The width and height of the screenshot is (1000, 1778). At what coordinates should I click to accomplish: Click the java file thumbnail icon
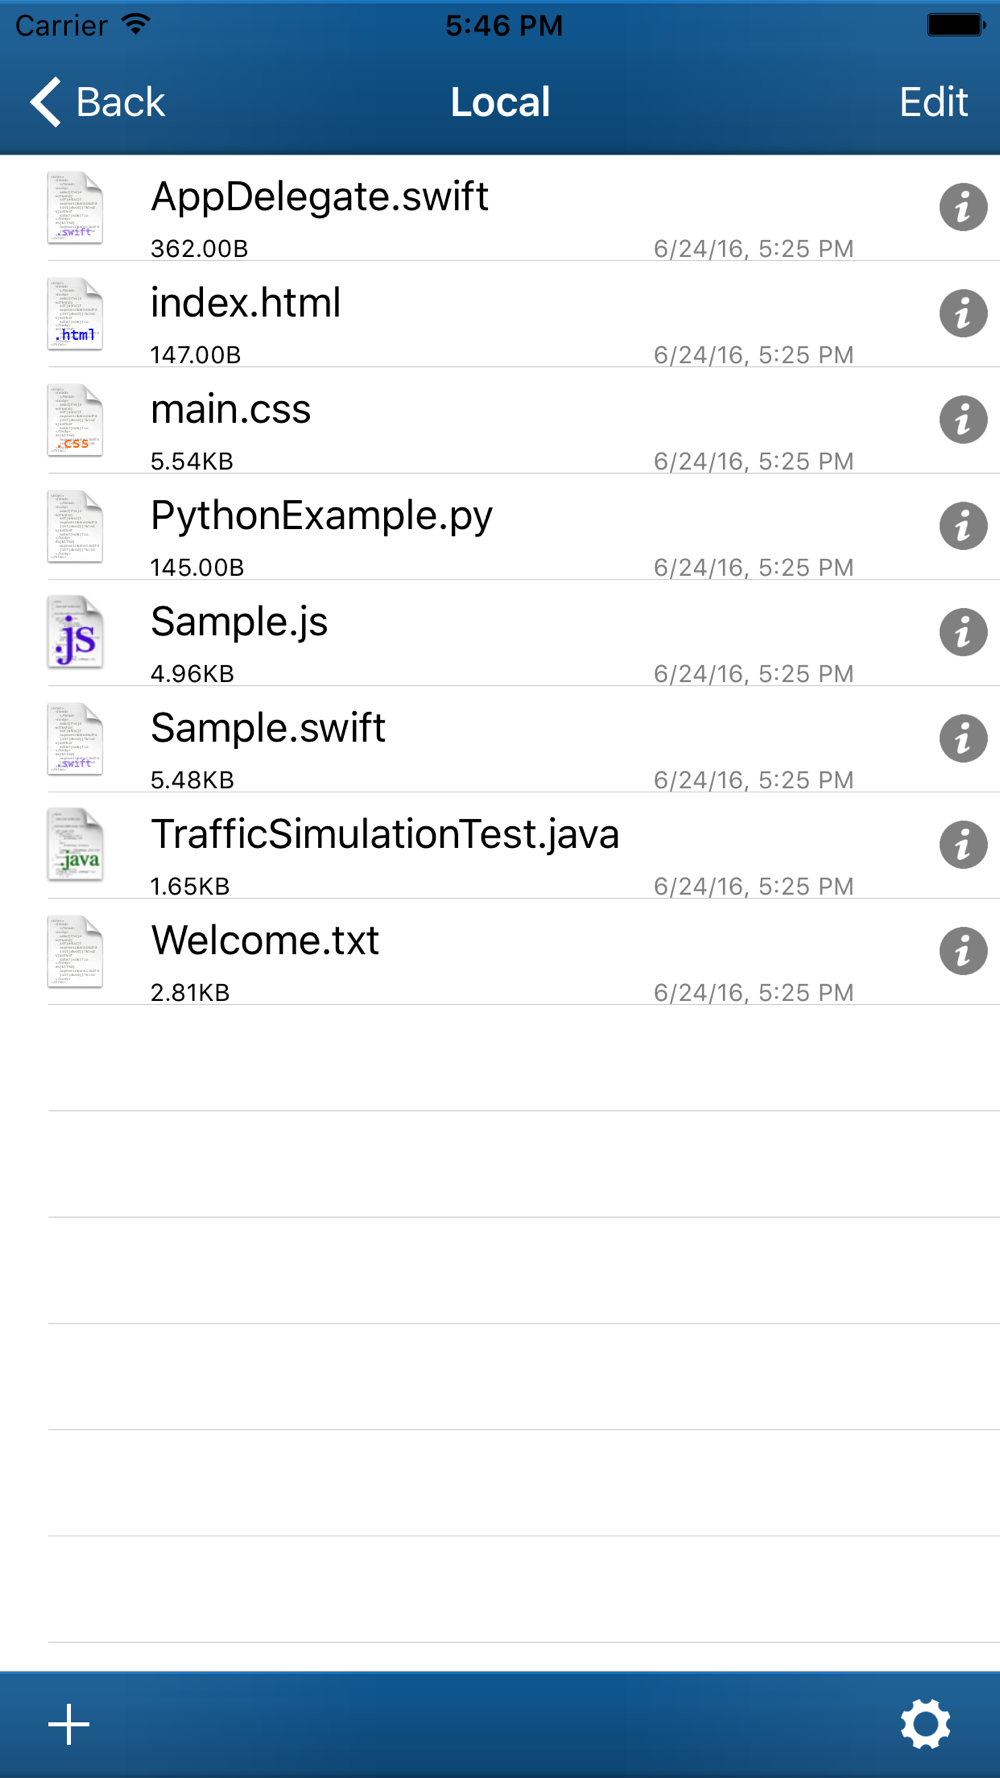pyautogui.click(x=75, y=845)
